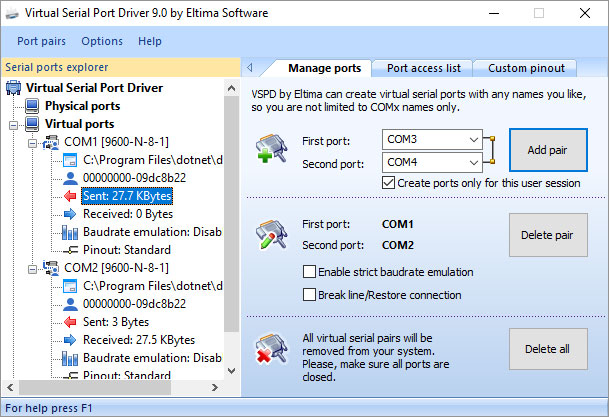Click the edit pair connector icon with pencil
Screen dimensions: 609x417
point(271,235)
